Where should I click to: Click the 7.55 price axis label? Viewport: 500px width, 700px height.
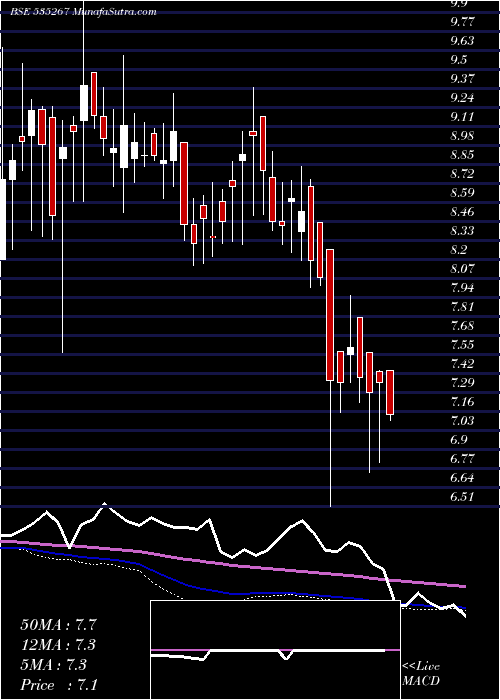click(x=462, y=345)
